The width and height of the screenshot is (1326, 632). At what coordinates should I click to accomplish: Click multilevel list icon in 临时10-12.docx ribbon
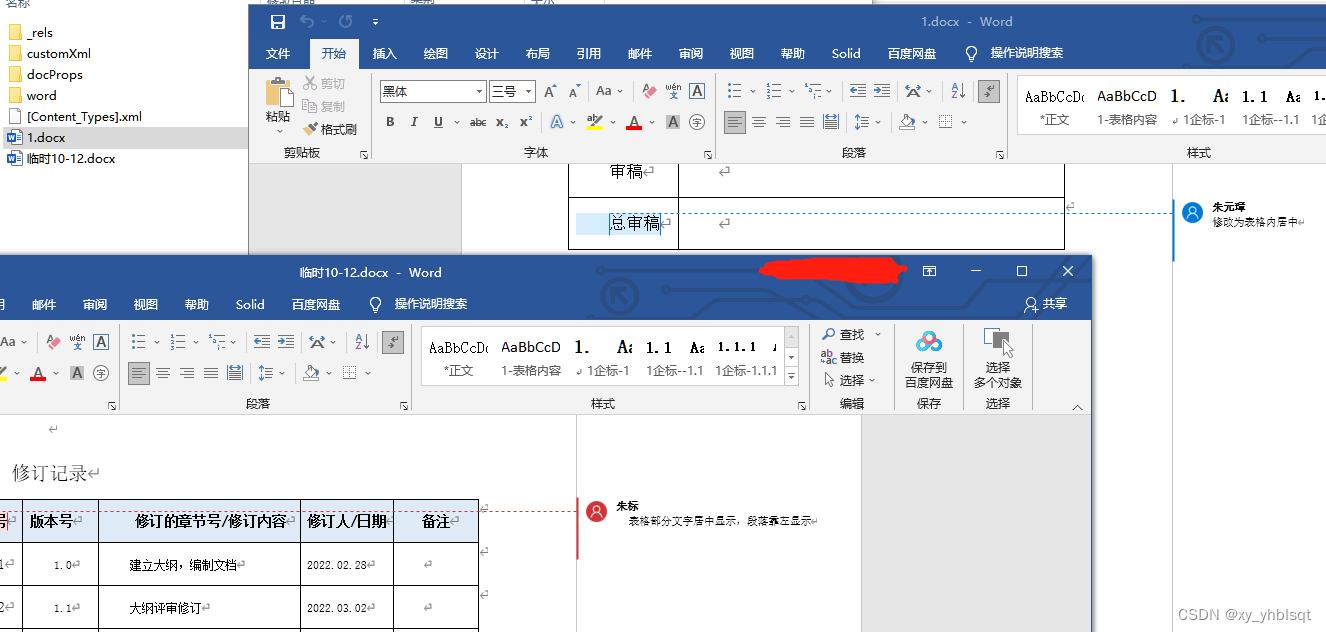(215, 342)
